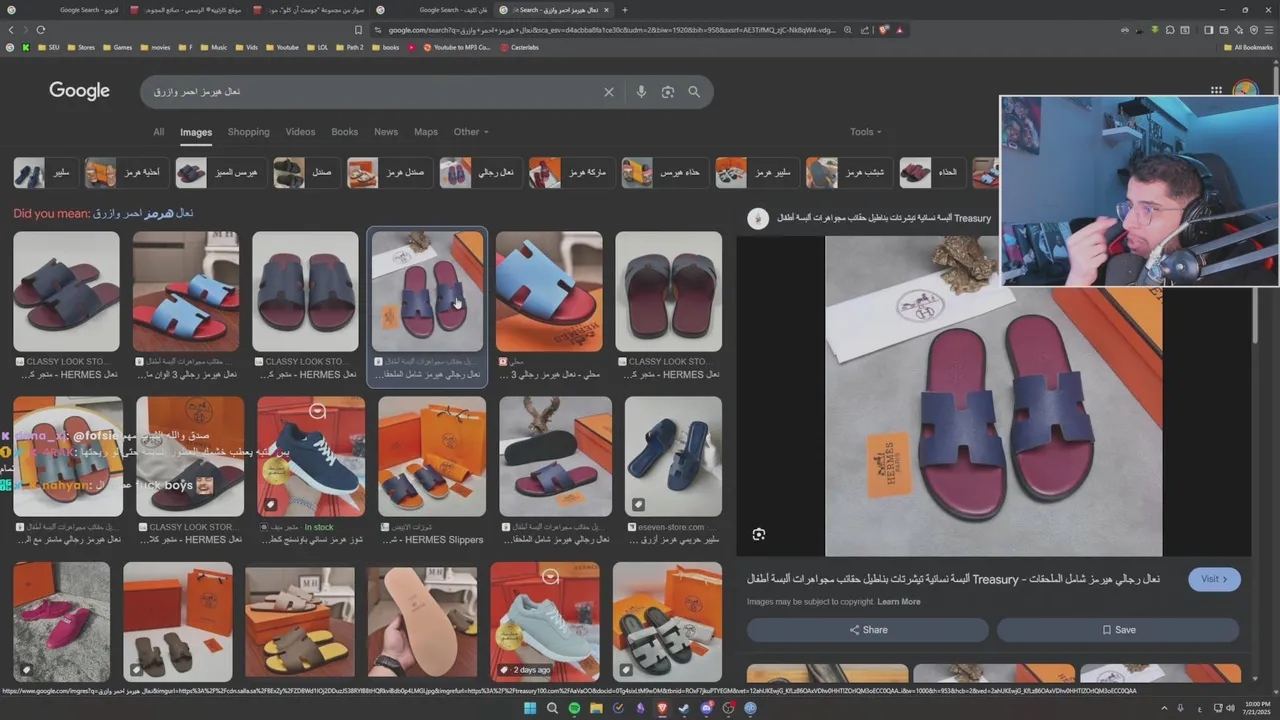Switch to the All results tab
This screenshot has width=1280, height=720.
coord(158,132)
